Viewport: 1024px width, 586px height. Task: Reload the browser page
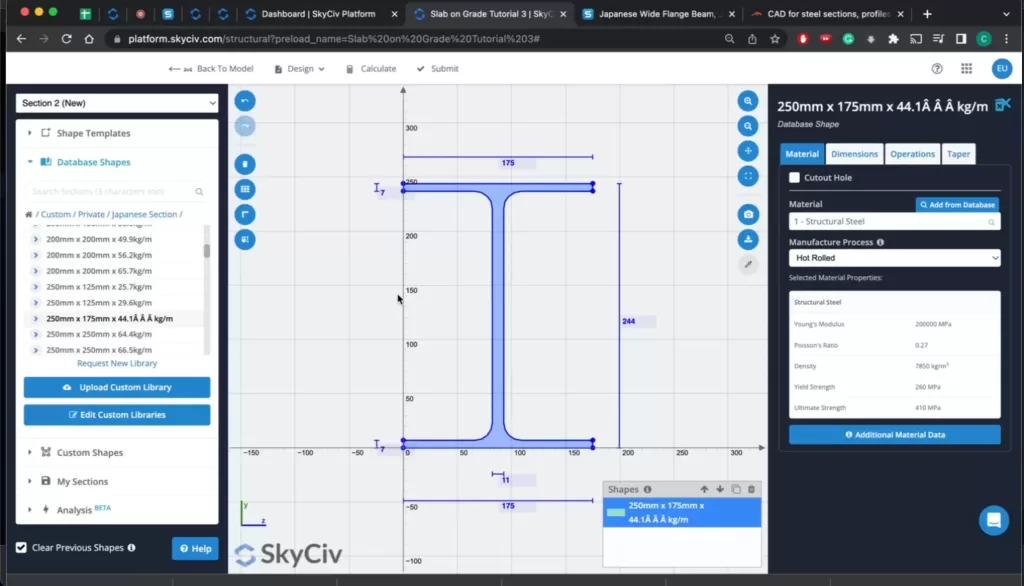click(66, 39)
